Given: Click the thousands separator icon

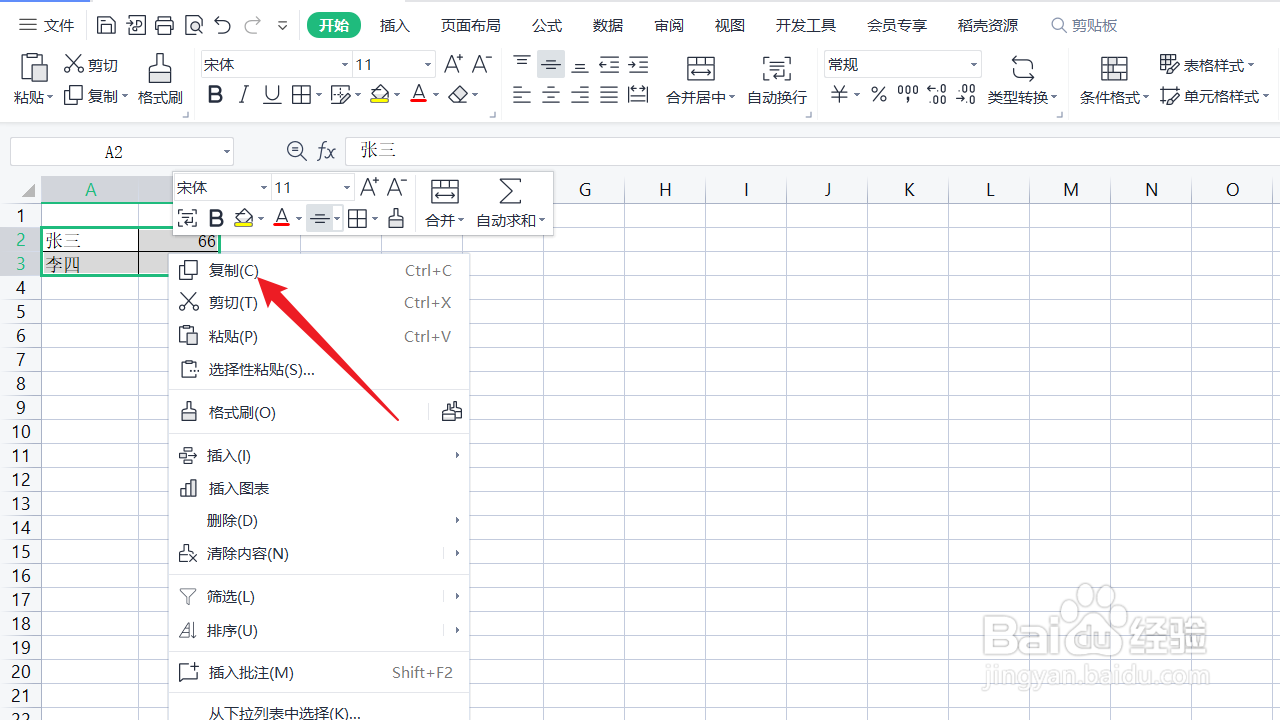Looking at the screenshot, I should pos(908,95).
